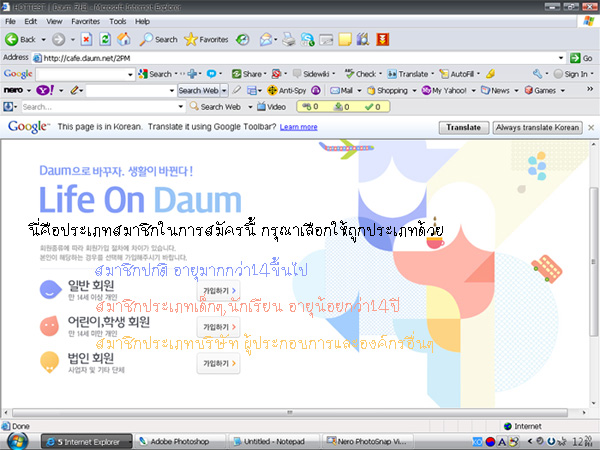
Task: Click lower toolbar Search Web button
Action: [x=216, y=107]
